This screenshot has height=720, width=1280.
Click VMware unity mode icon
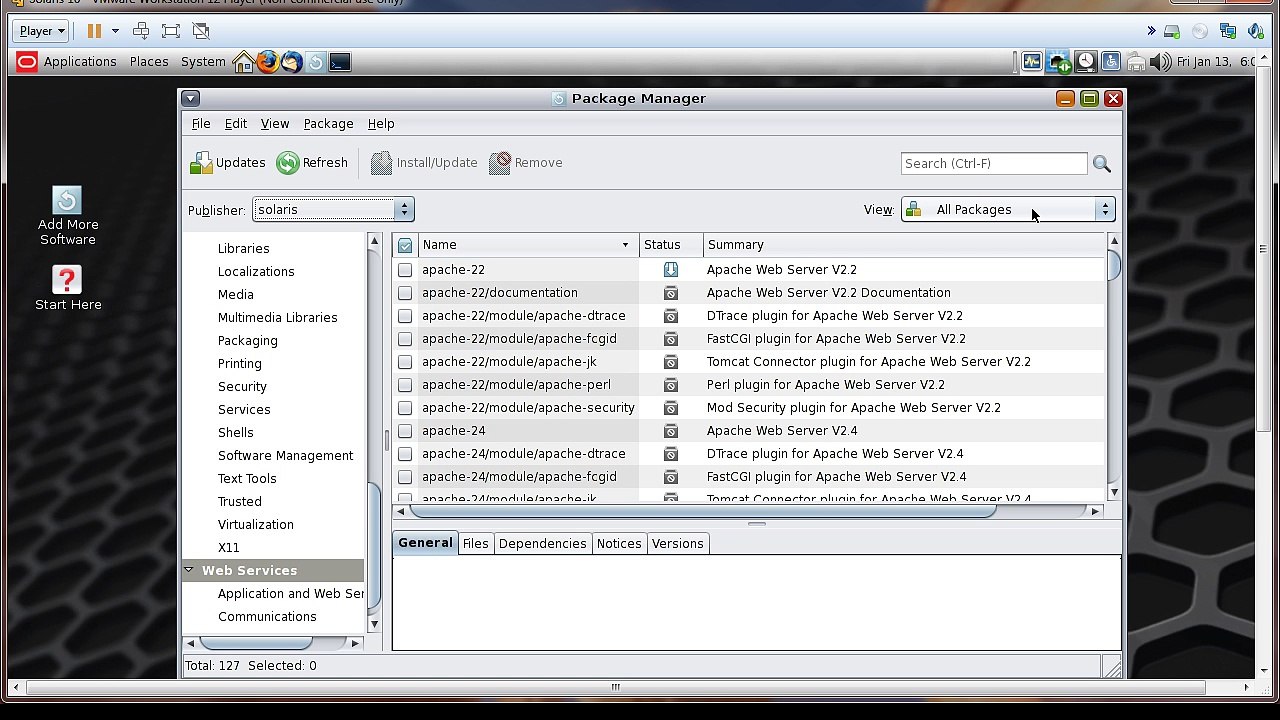tap(201, 31)
